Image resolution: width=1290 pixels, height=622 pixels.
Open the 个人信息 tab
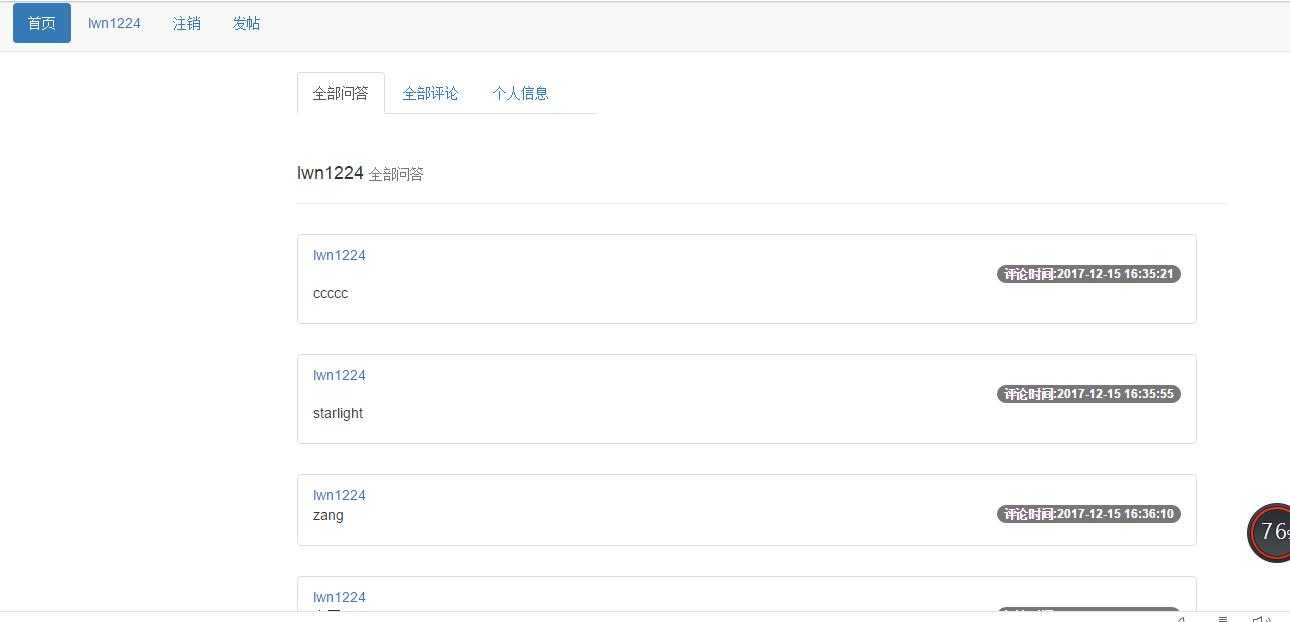click(x=520, y=93)
